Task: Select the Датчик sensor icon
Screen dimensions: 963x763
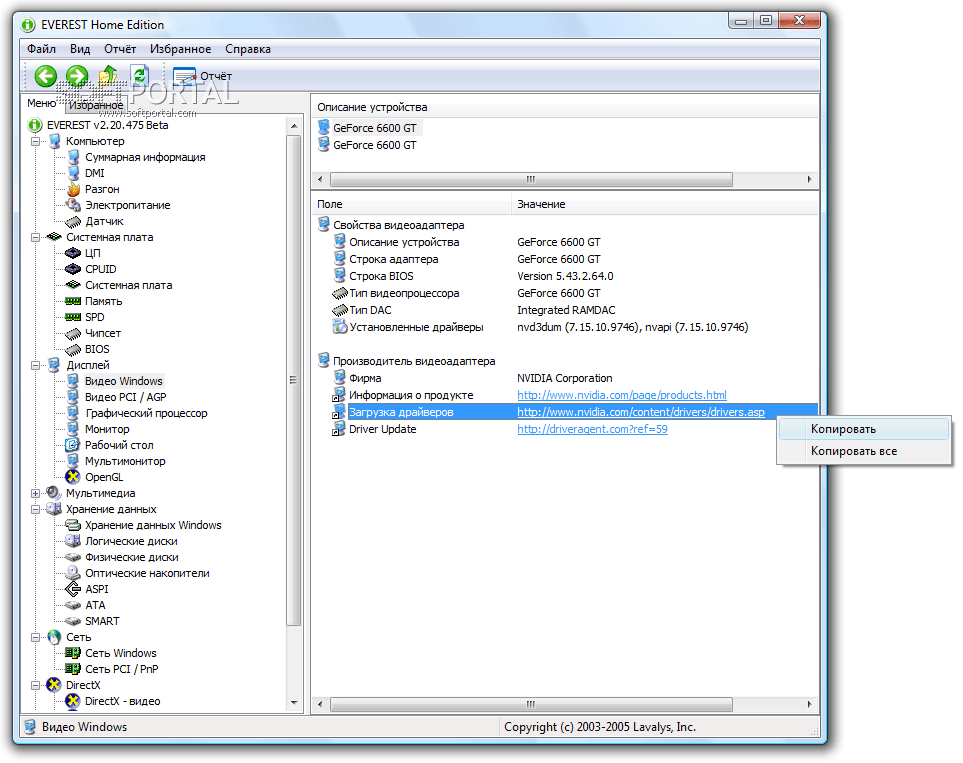Action: pyautogui.click(x=73, y=221)
